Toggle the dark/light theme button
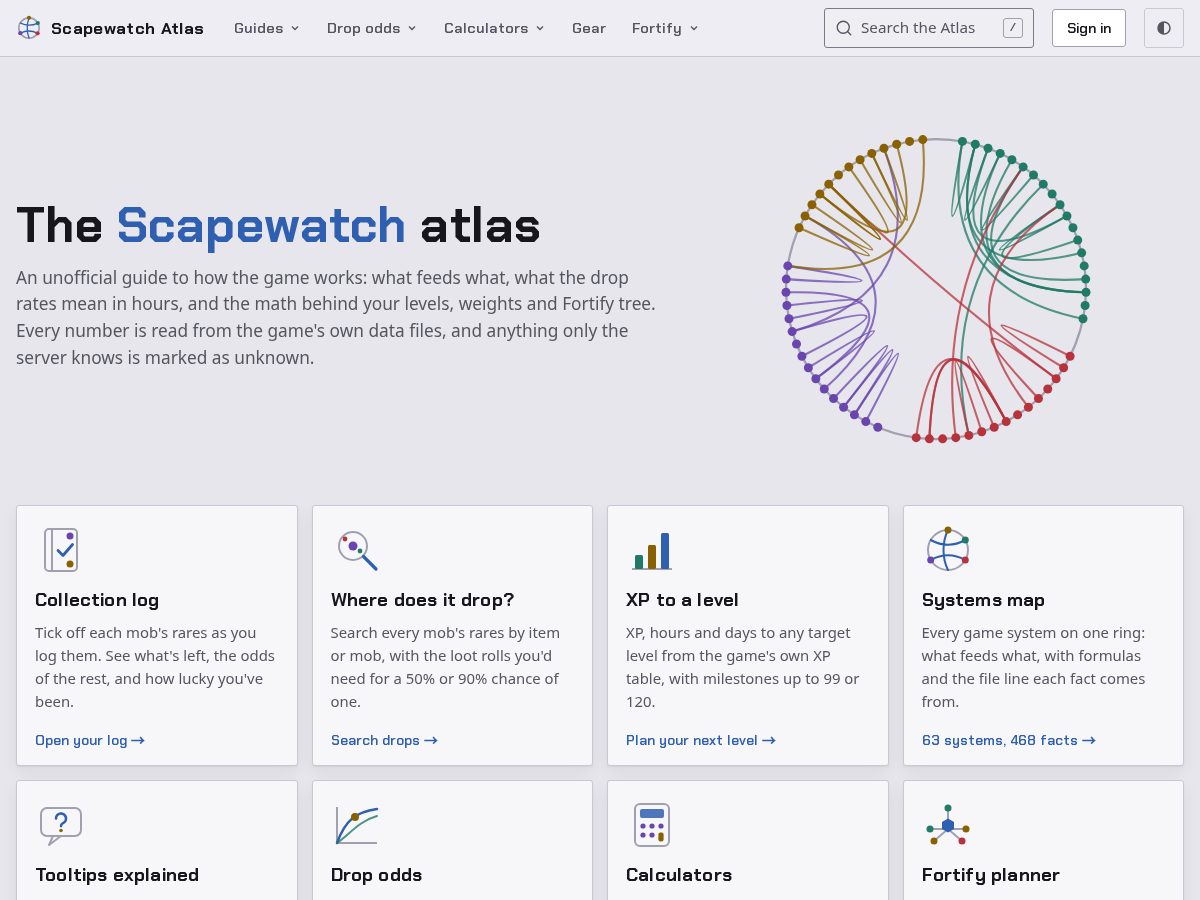 (x=1164, y=28)
